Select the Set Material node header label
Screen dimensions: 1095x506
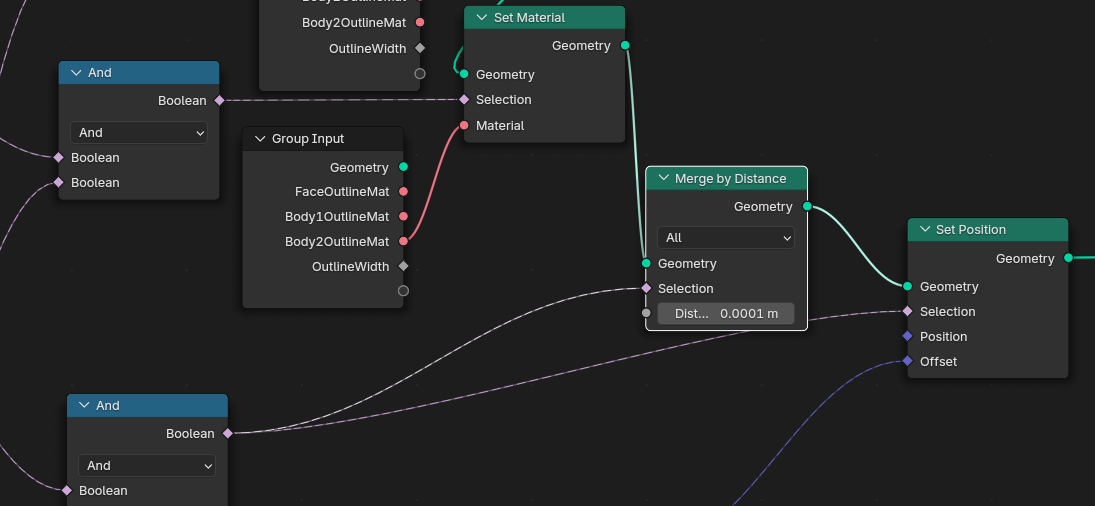point(529,18)
